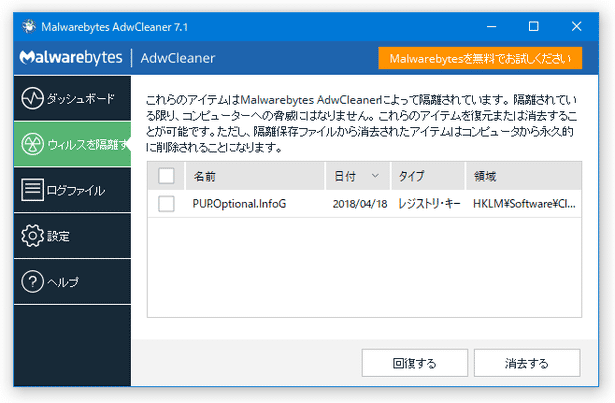Click AdwCleaner text in header
Screen dimensions: 615x403
pos(178,58)
